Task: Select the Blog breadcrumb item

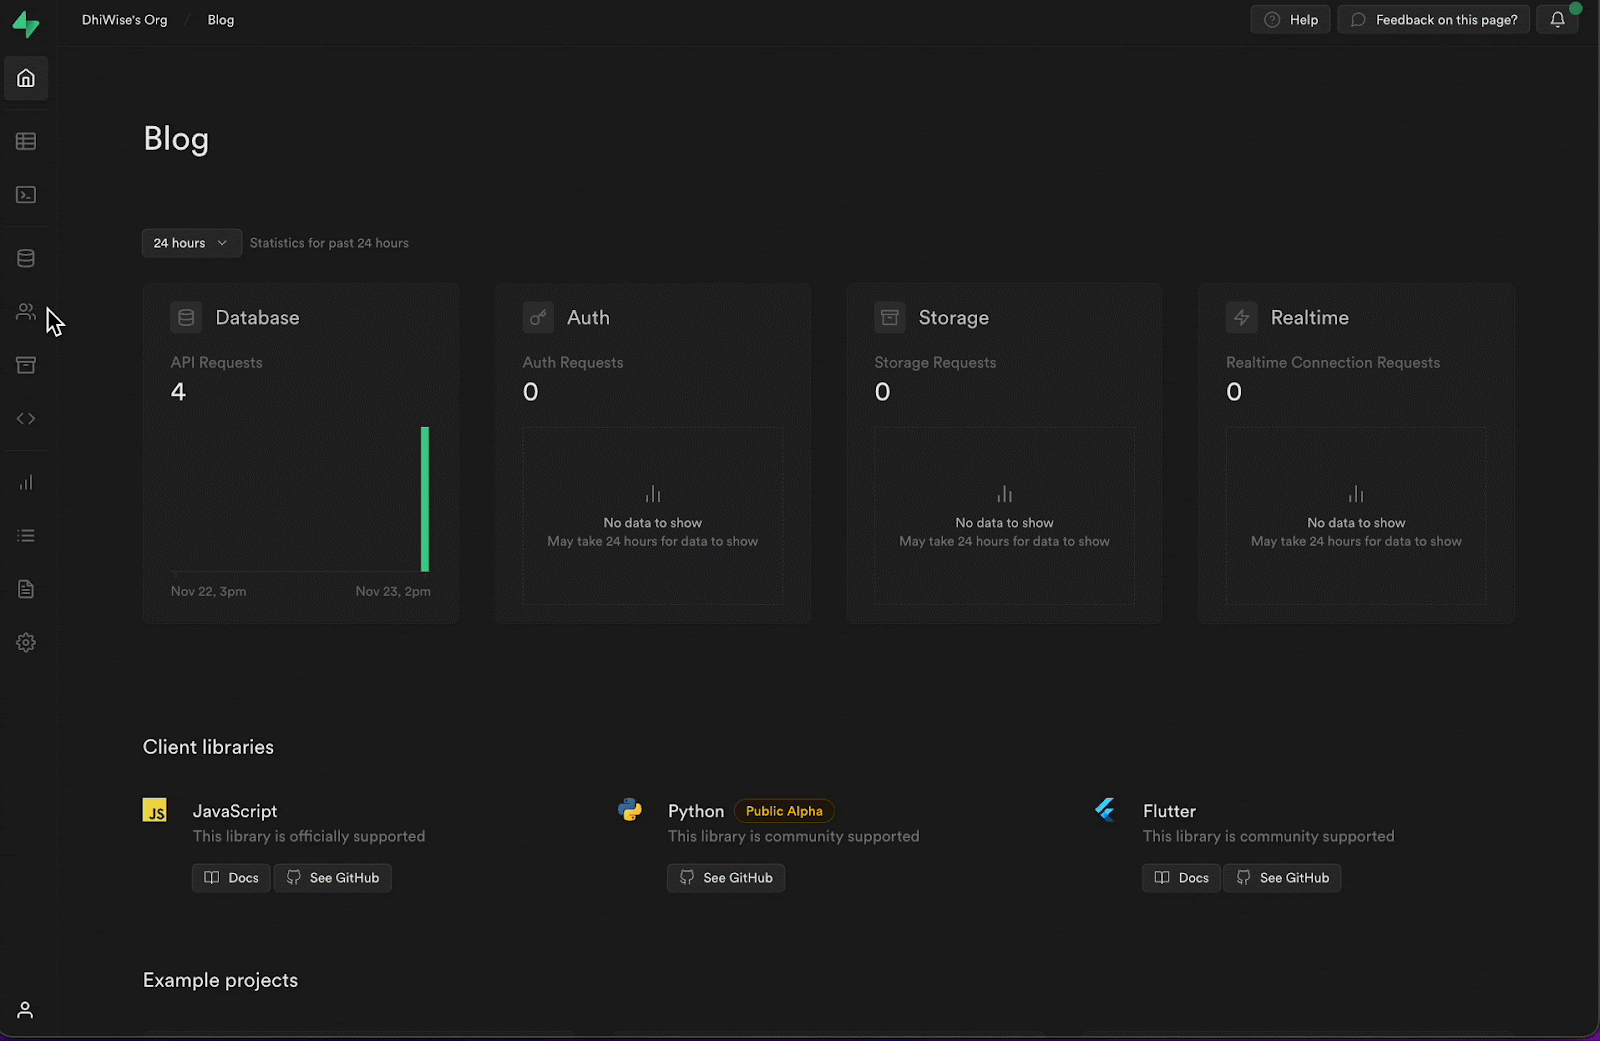Action: tap(220, 19)
